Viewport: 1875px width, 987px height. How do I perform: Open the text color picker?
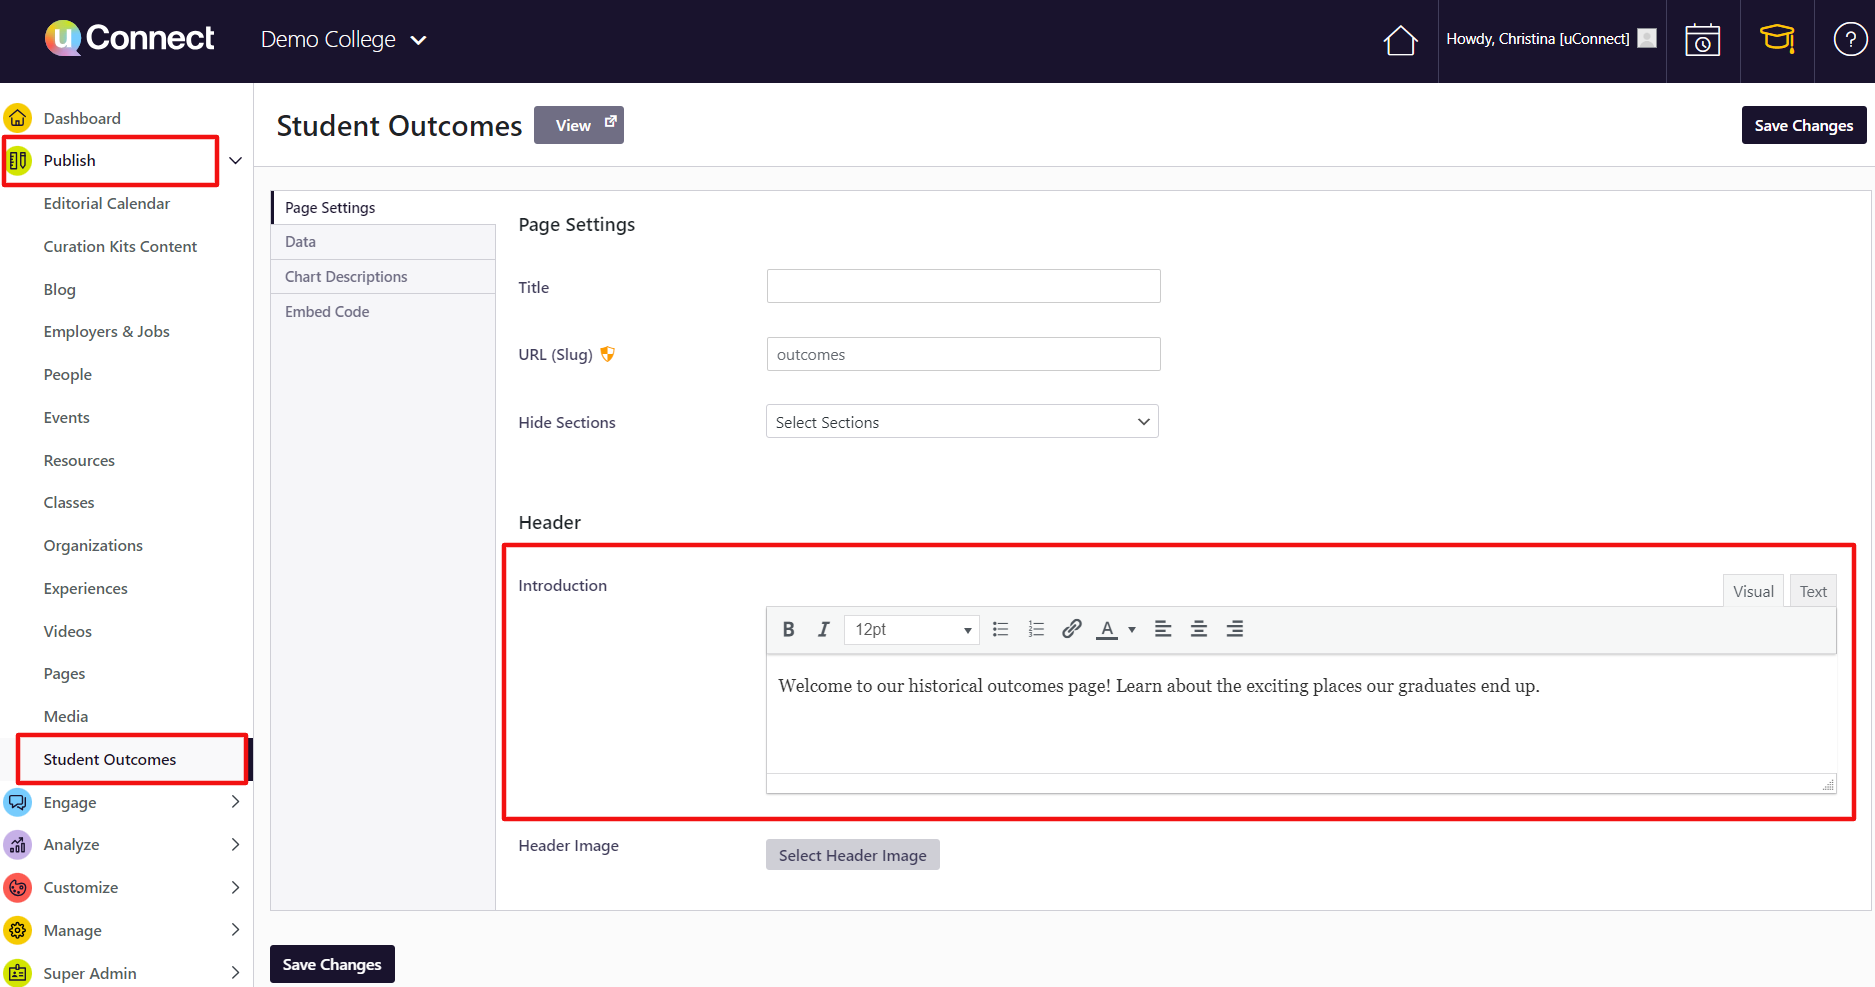pyautogui.click(x=1131, y=629)
